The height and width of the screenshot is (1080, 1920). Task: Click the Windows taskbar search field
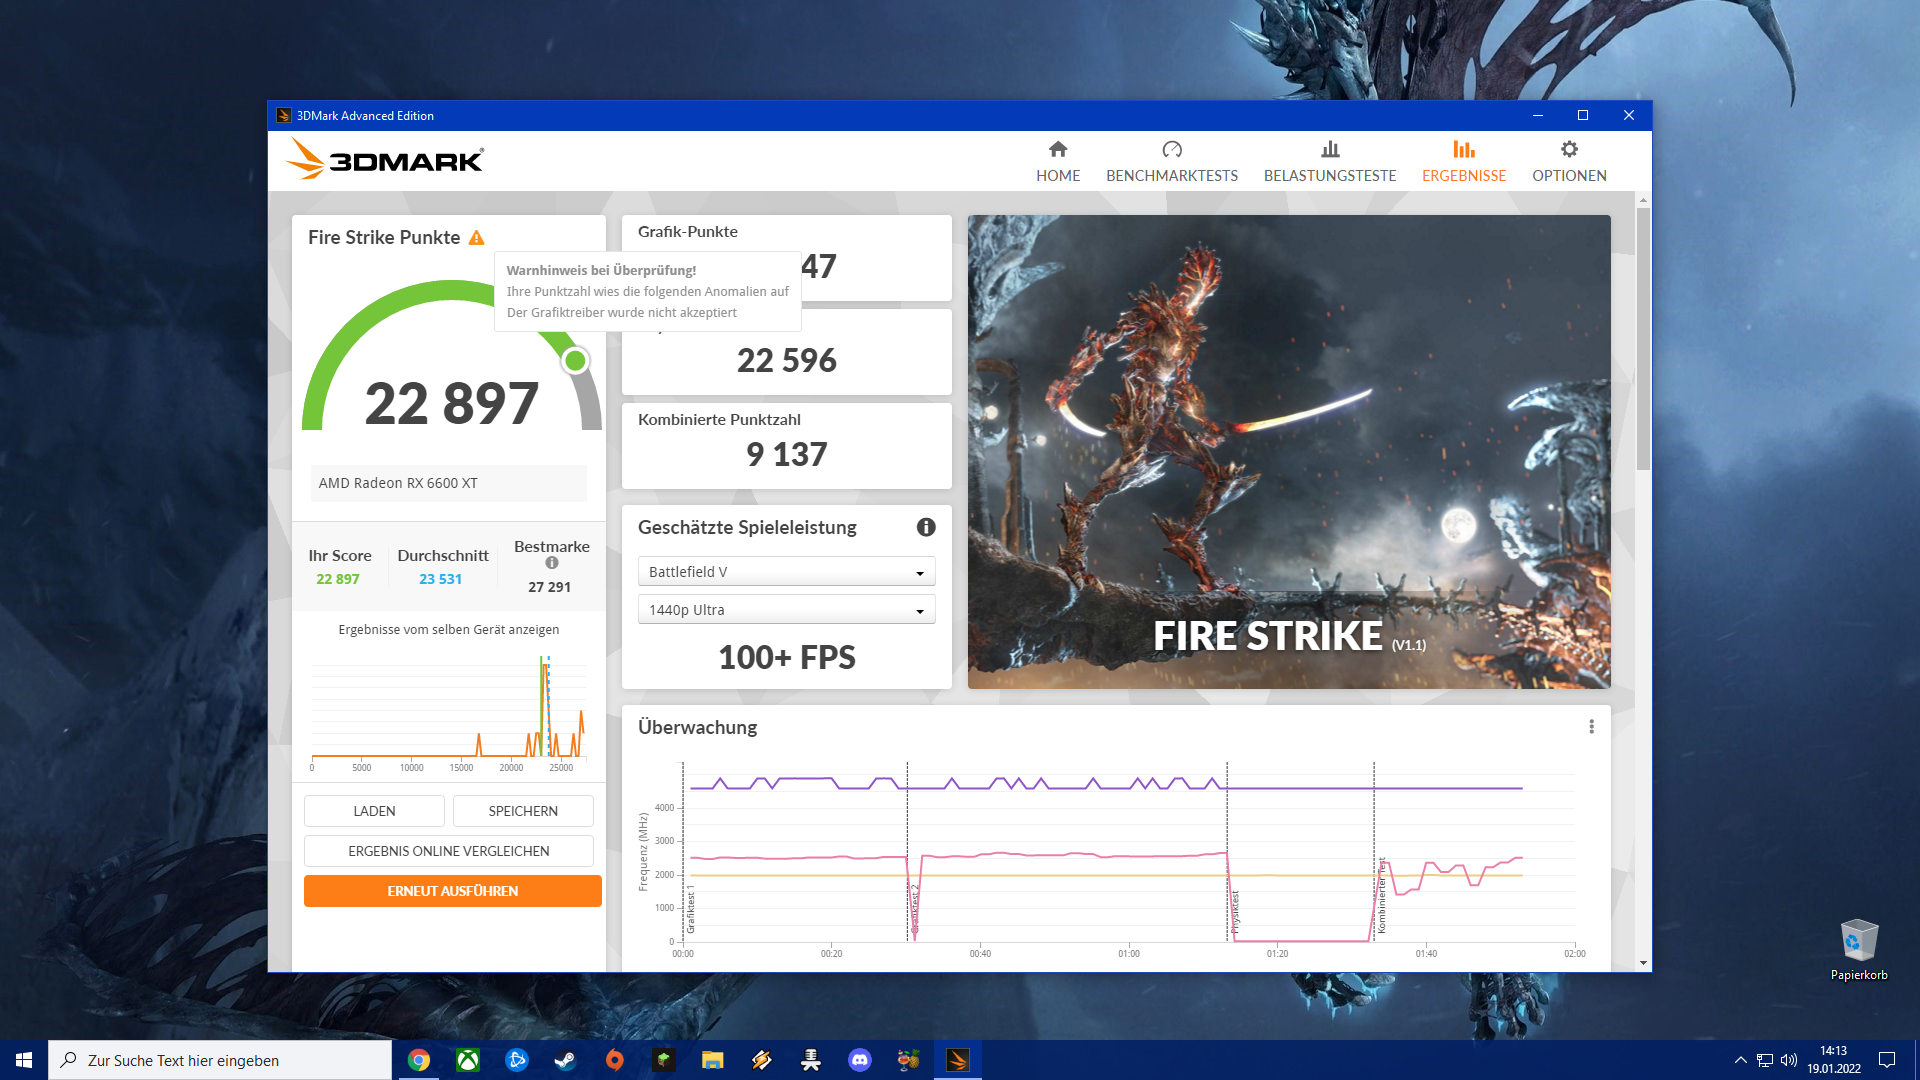coord(220,1060)
